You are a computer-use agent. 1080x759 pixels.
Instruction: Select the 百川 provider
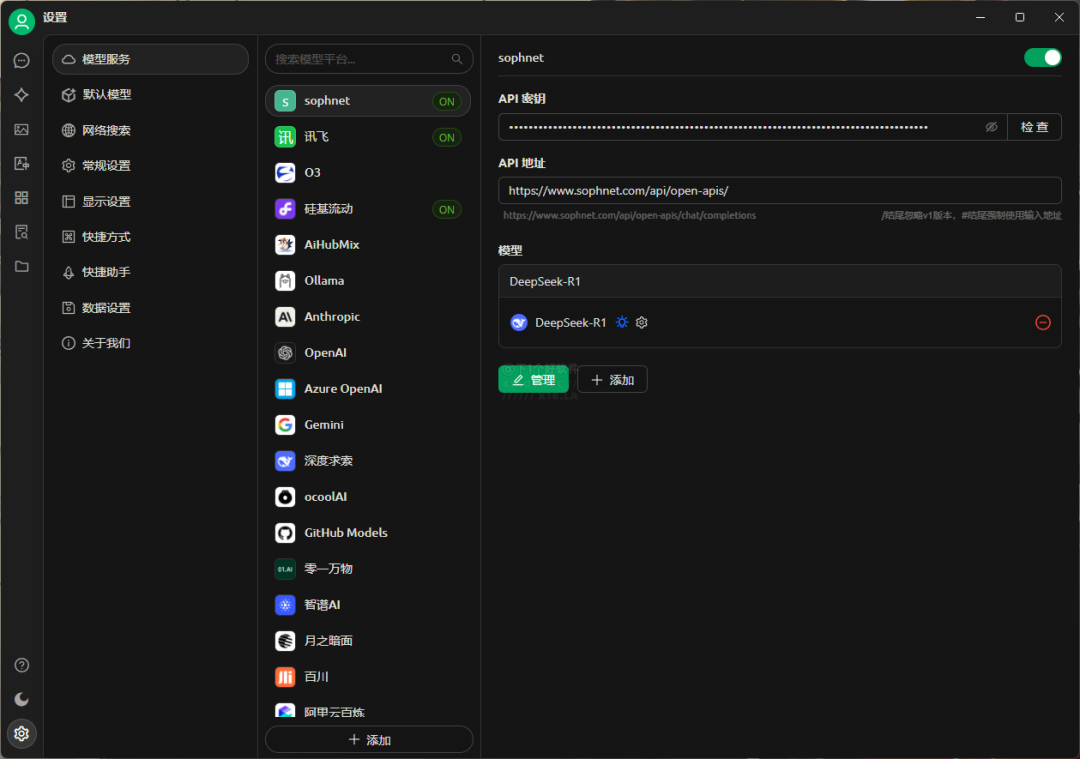pos(368,677)
